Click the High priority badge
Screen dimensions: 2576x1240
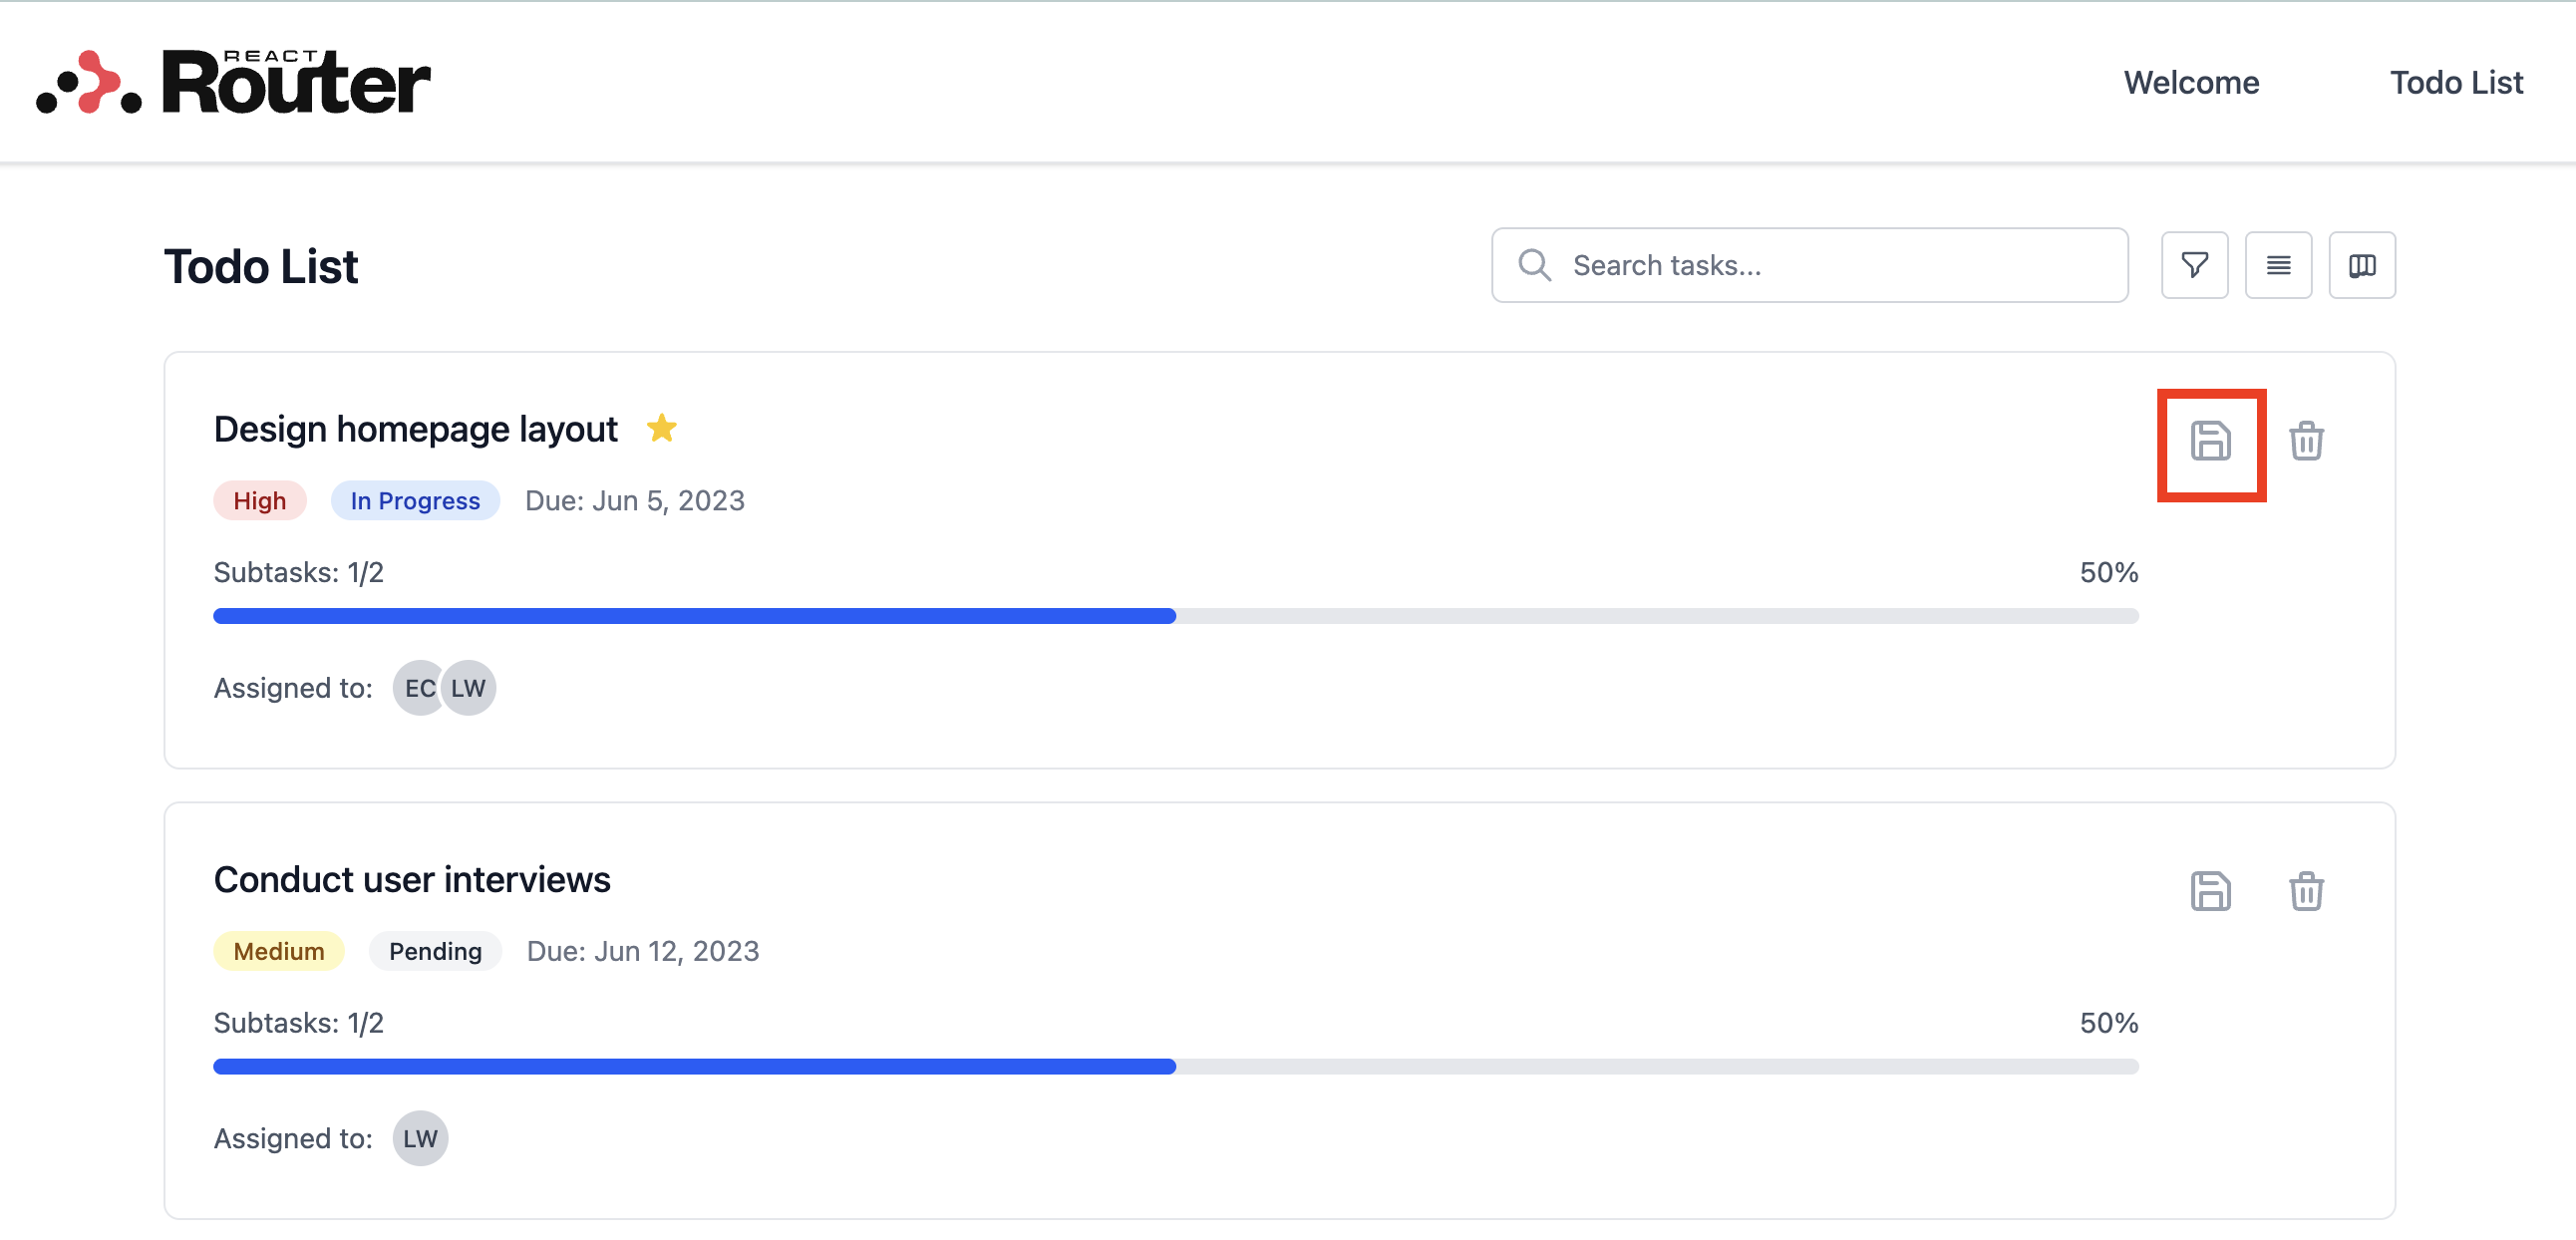[260, 501]
